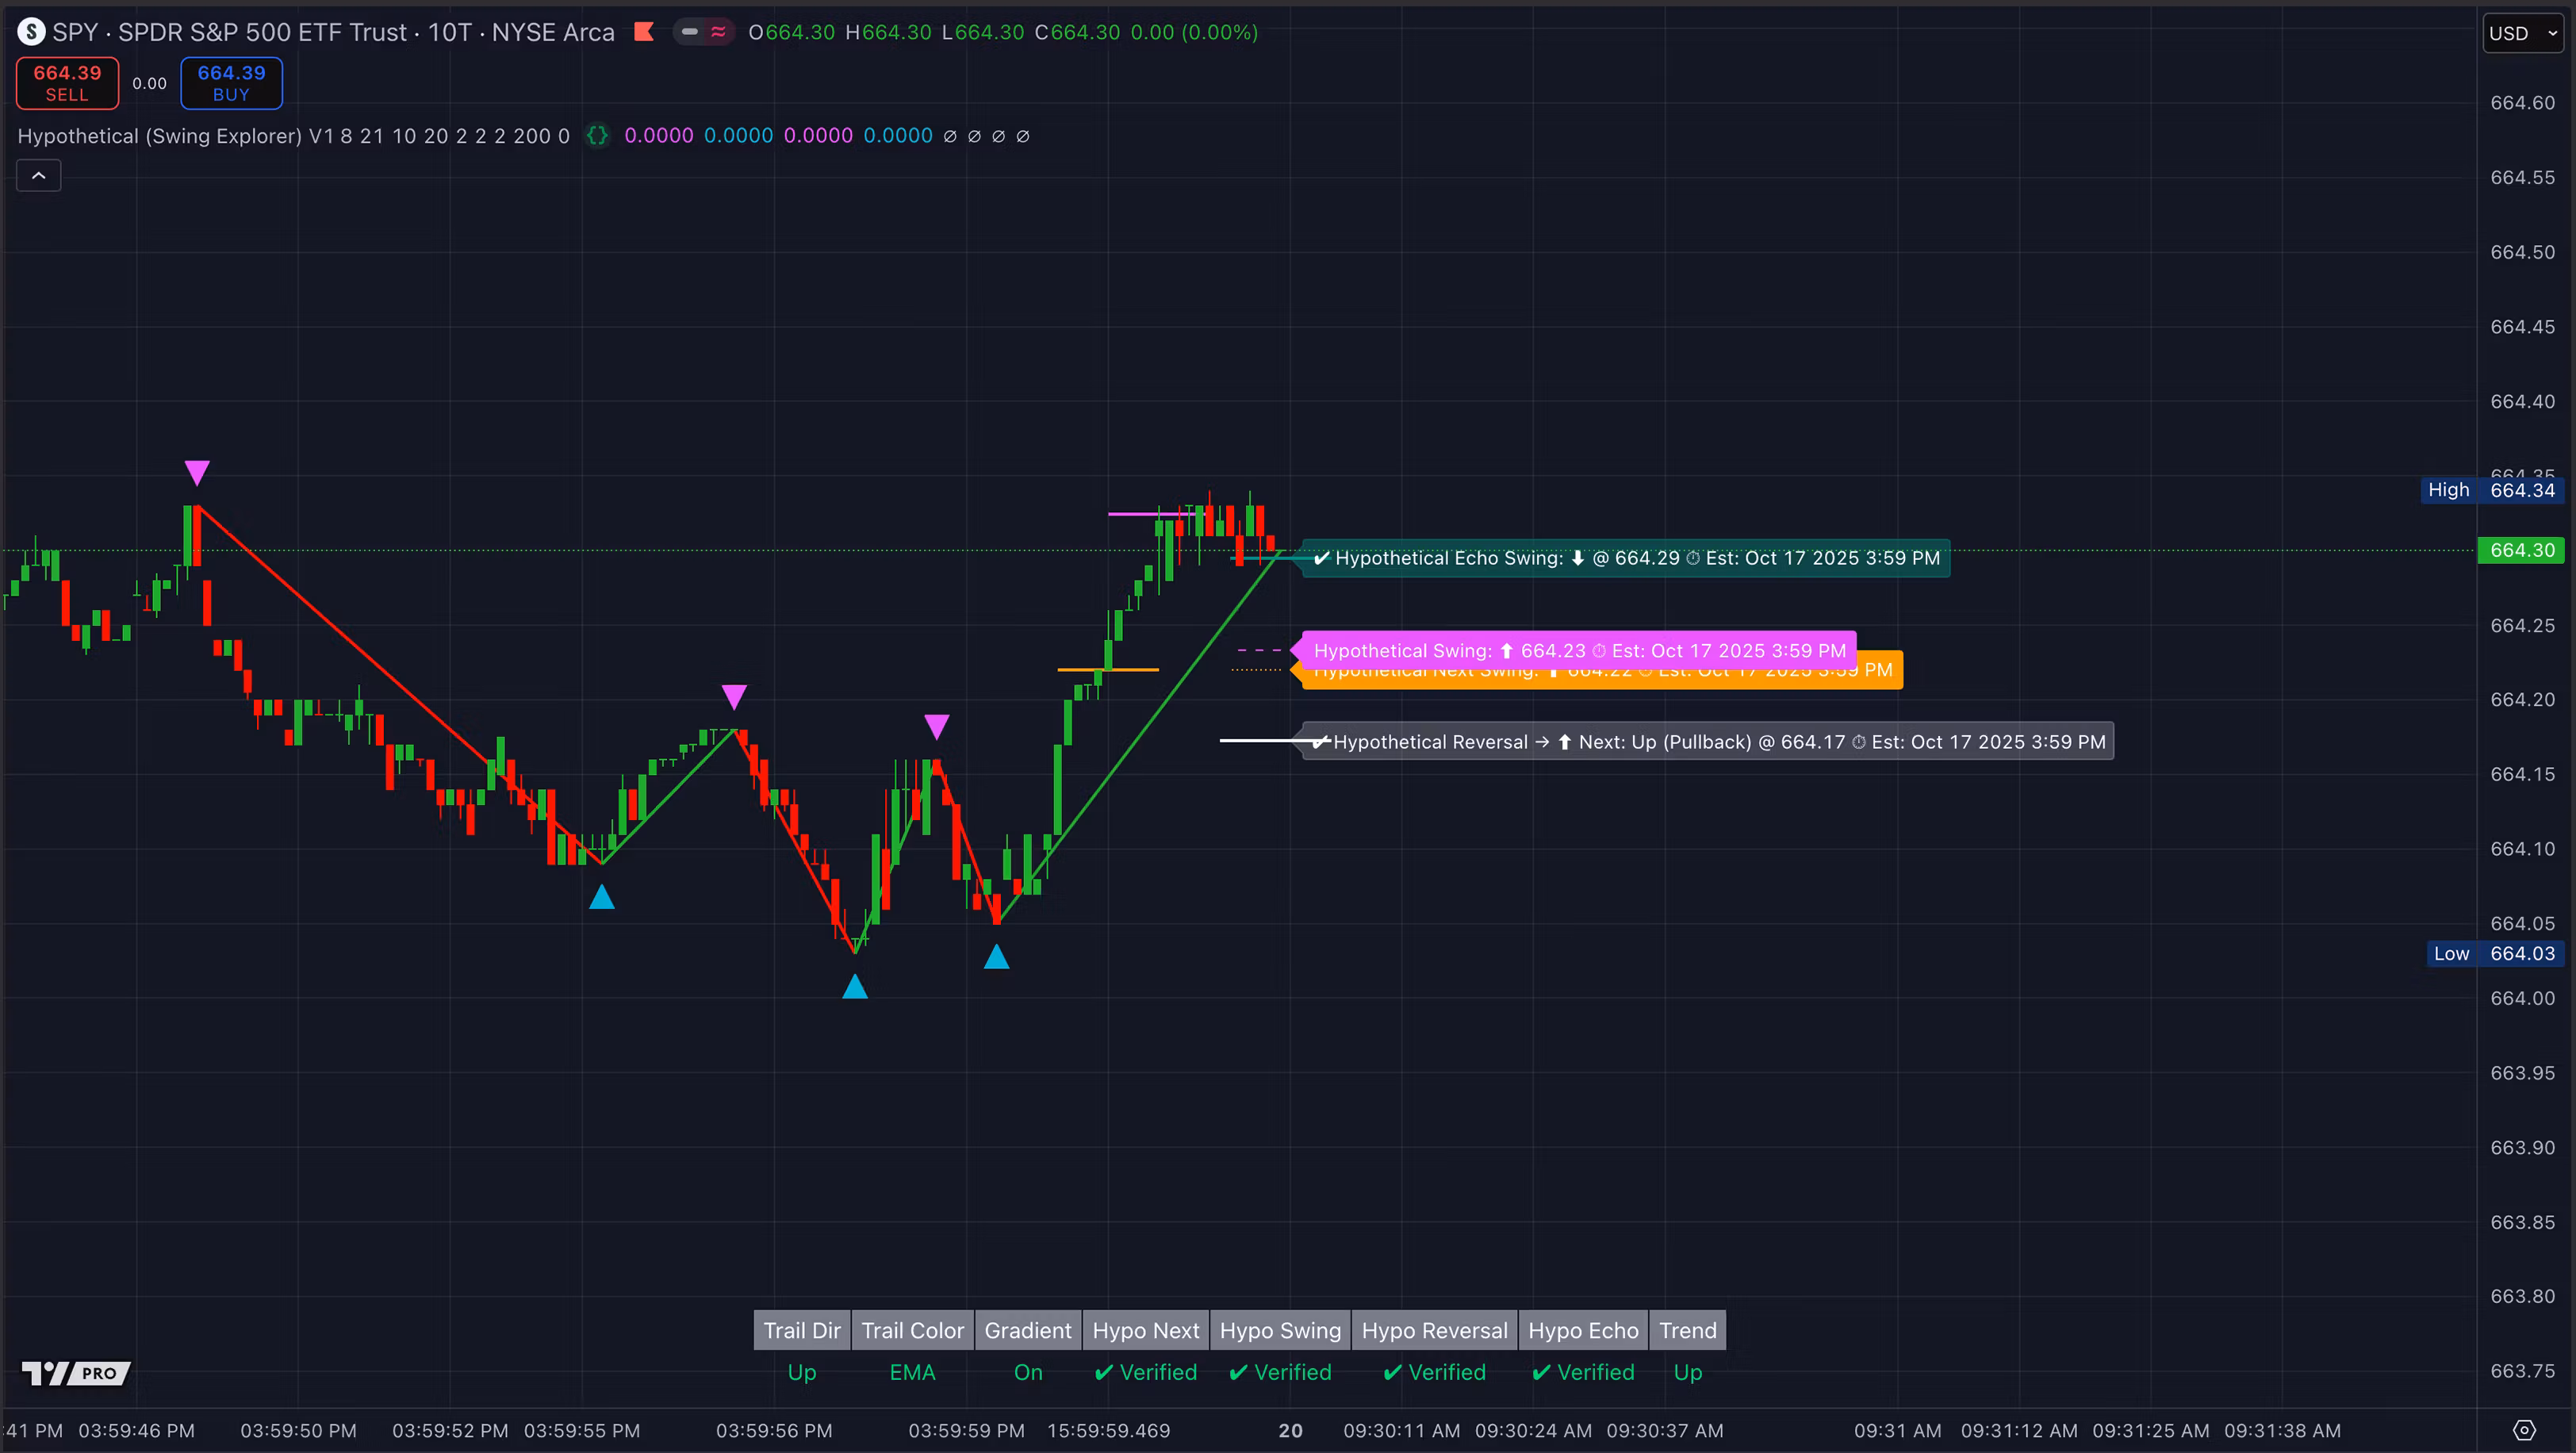This screenshot has height=1453, width=2576.
Task: Click the SPY ticker logo icon
Action: point(31,31)
